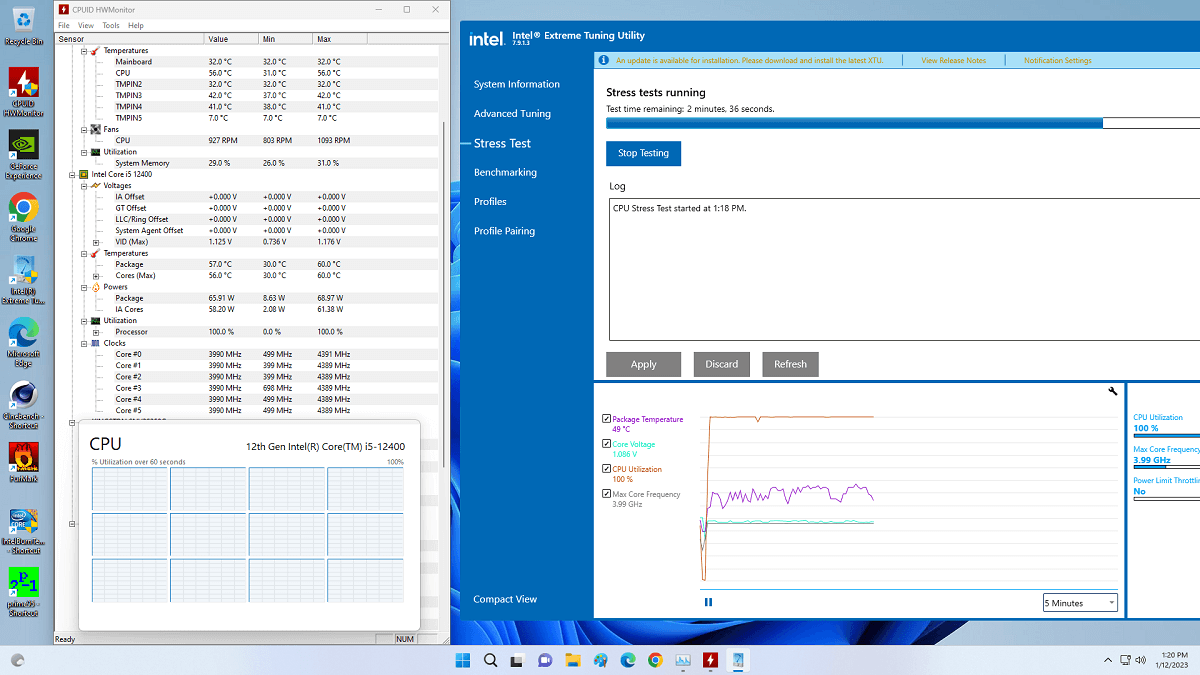This screenshot has width=1200, height=675.
Task: Expand the Cores (Max) temperatures row
Action: point(96,275)
